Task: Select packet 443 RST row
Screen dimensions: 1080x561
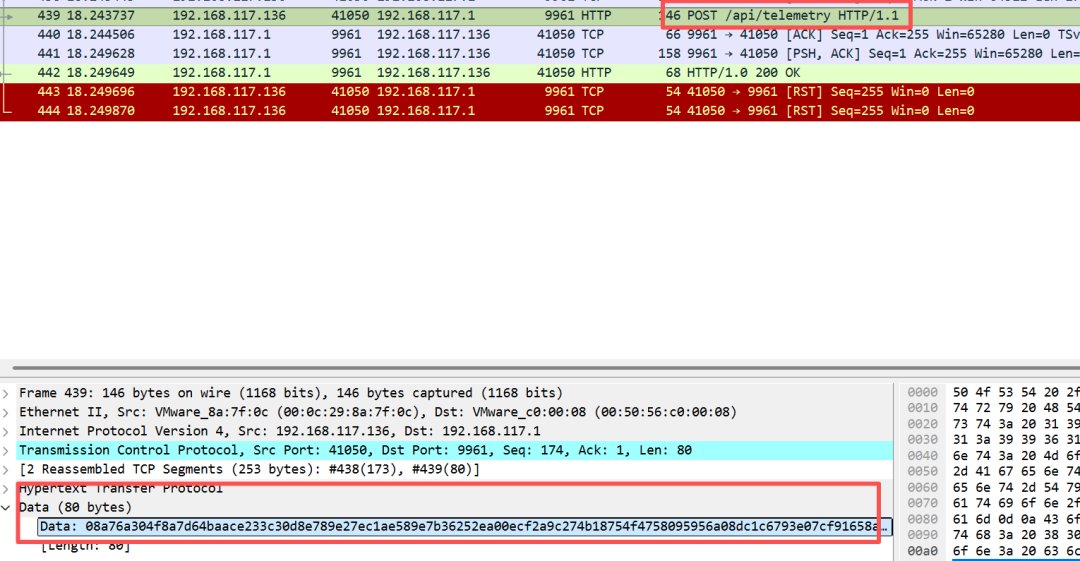Action: [x=540, y=92]
